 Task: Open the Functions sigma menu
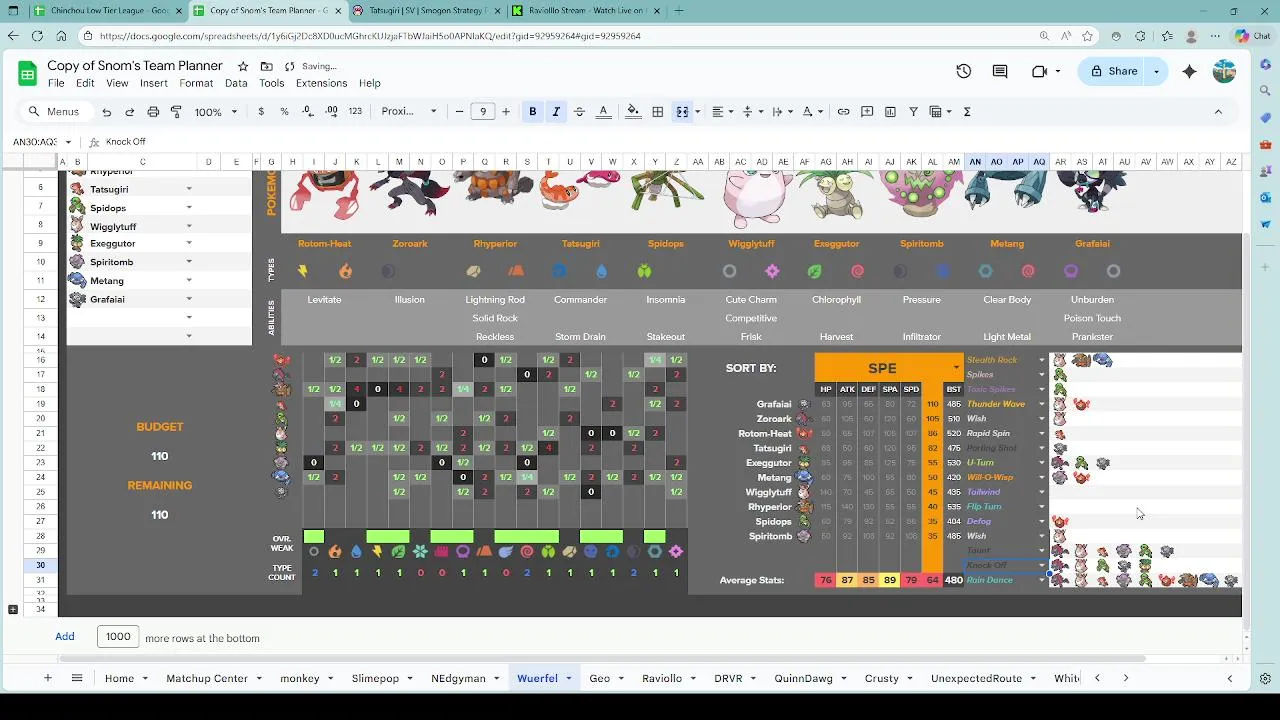pyautogui.click(x=967, y=112)
